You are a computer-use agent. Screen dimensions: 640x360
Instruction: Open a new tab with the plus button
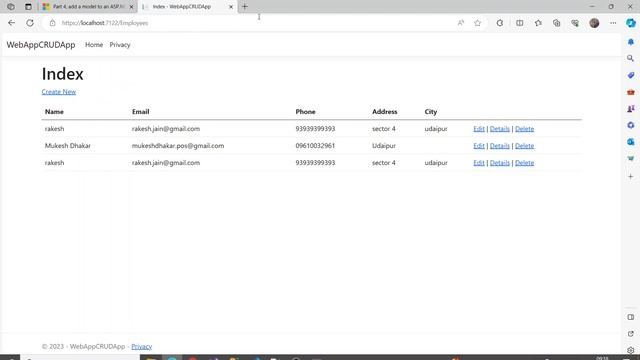pos(245,7)
